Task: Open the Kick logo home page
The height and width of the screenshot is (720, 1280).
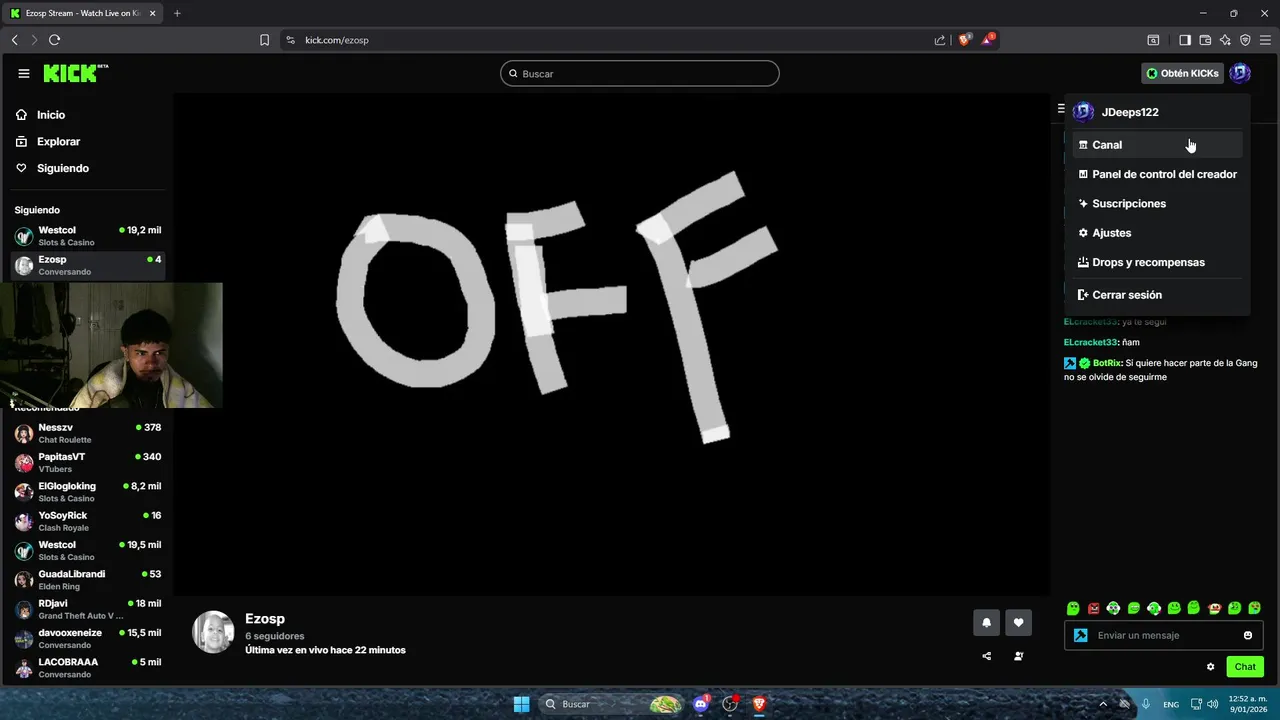Action: click(75, 73)
